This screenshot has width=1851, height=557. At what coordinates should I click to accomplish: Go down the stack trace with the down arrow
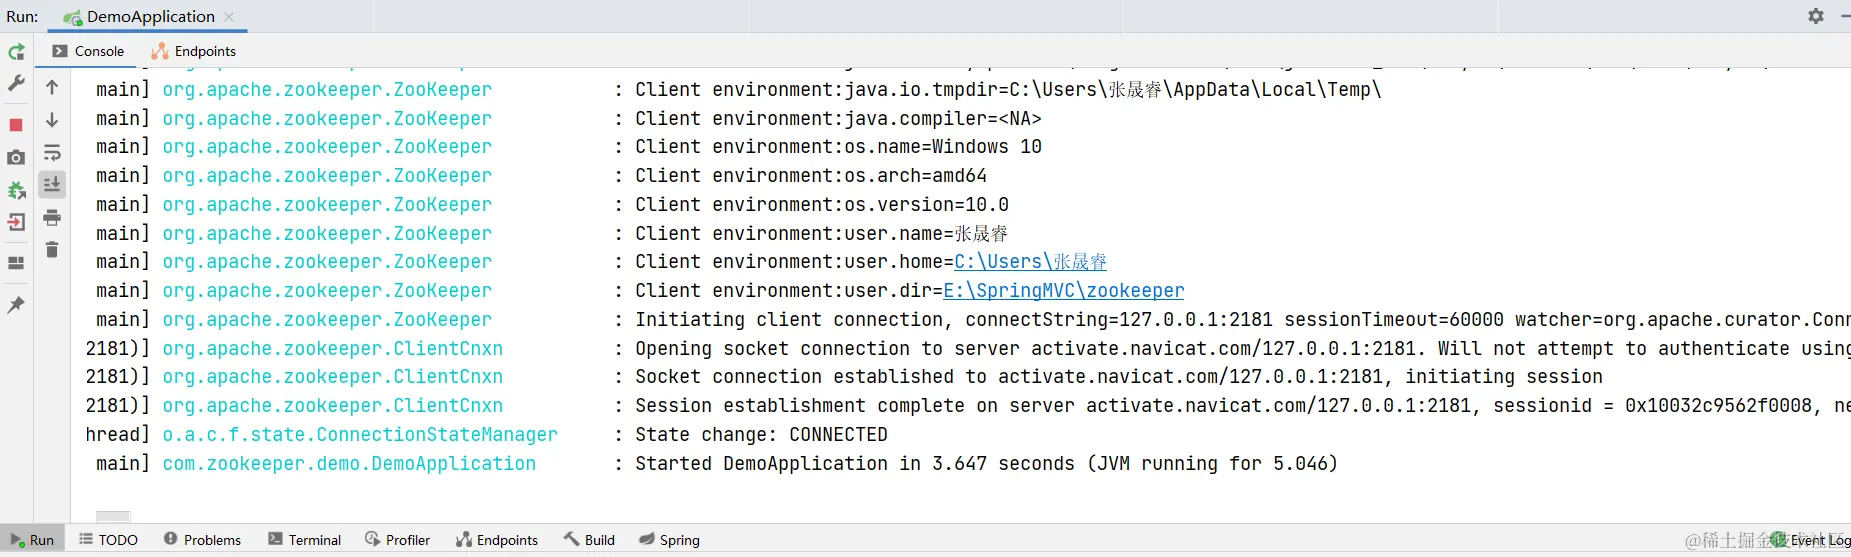(52, 120)
